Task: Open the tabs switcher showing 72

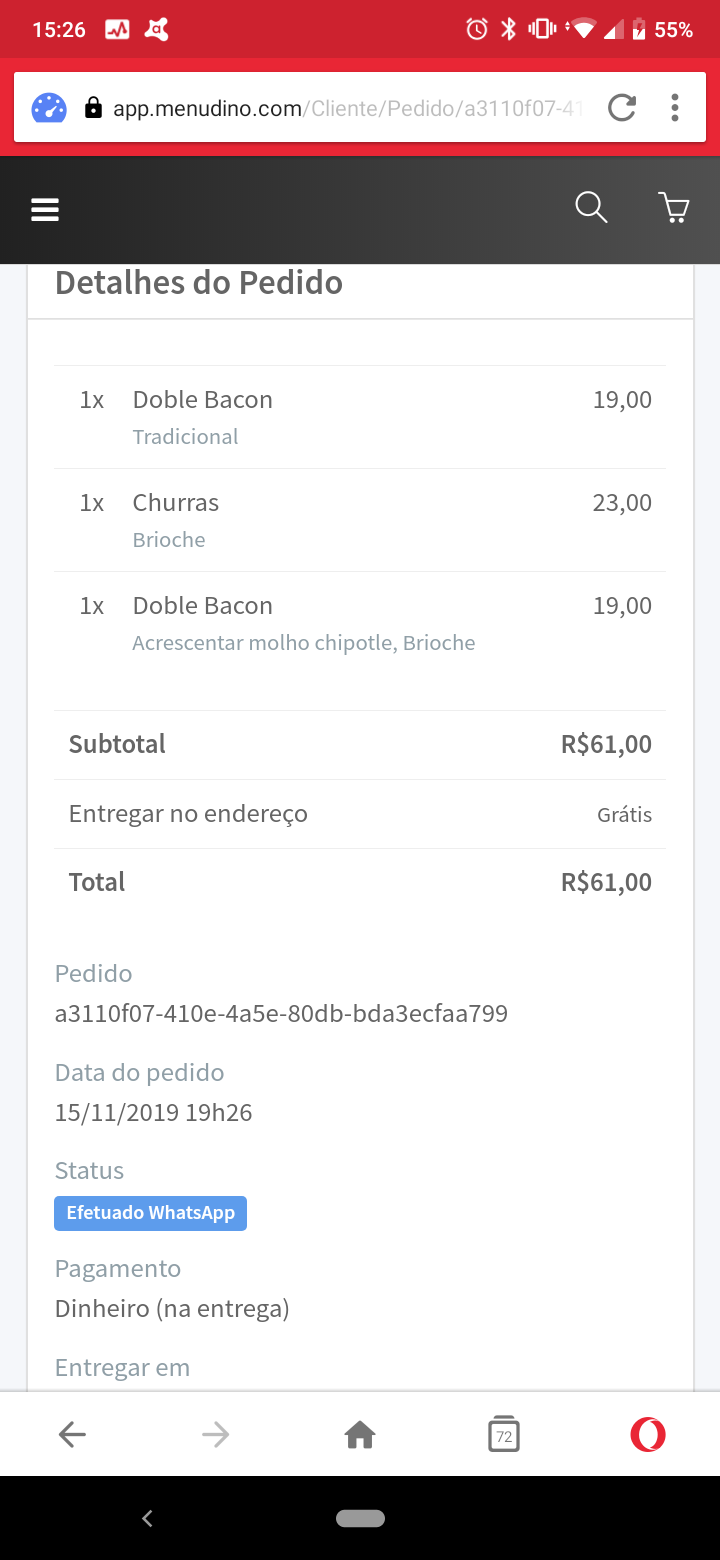Action: (x=504, y=1435)
